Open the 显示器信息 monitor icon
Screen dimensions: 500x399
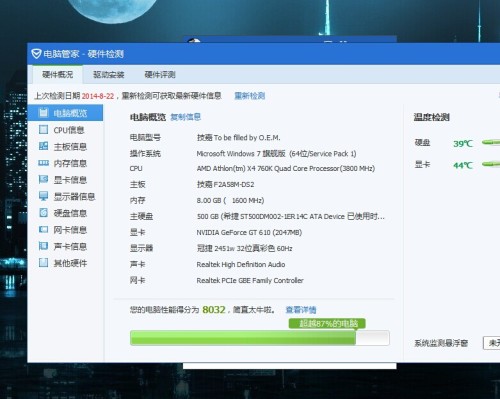click(43, 196)
